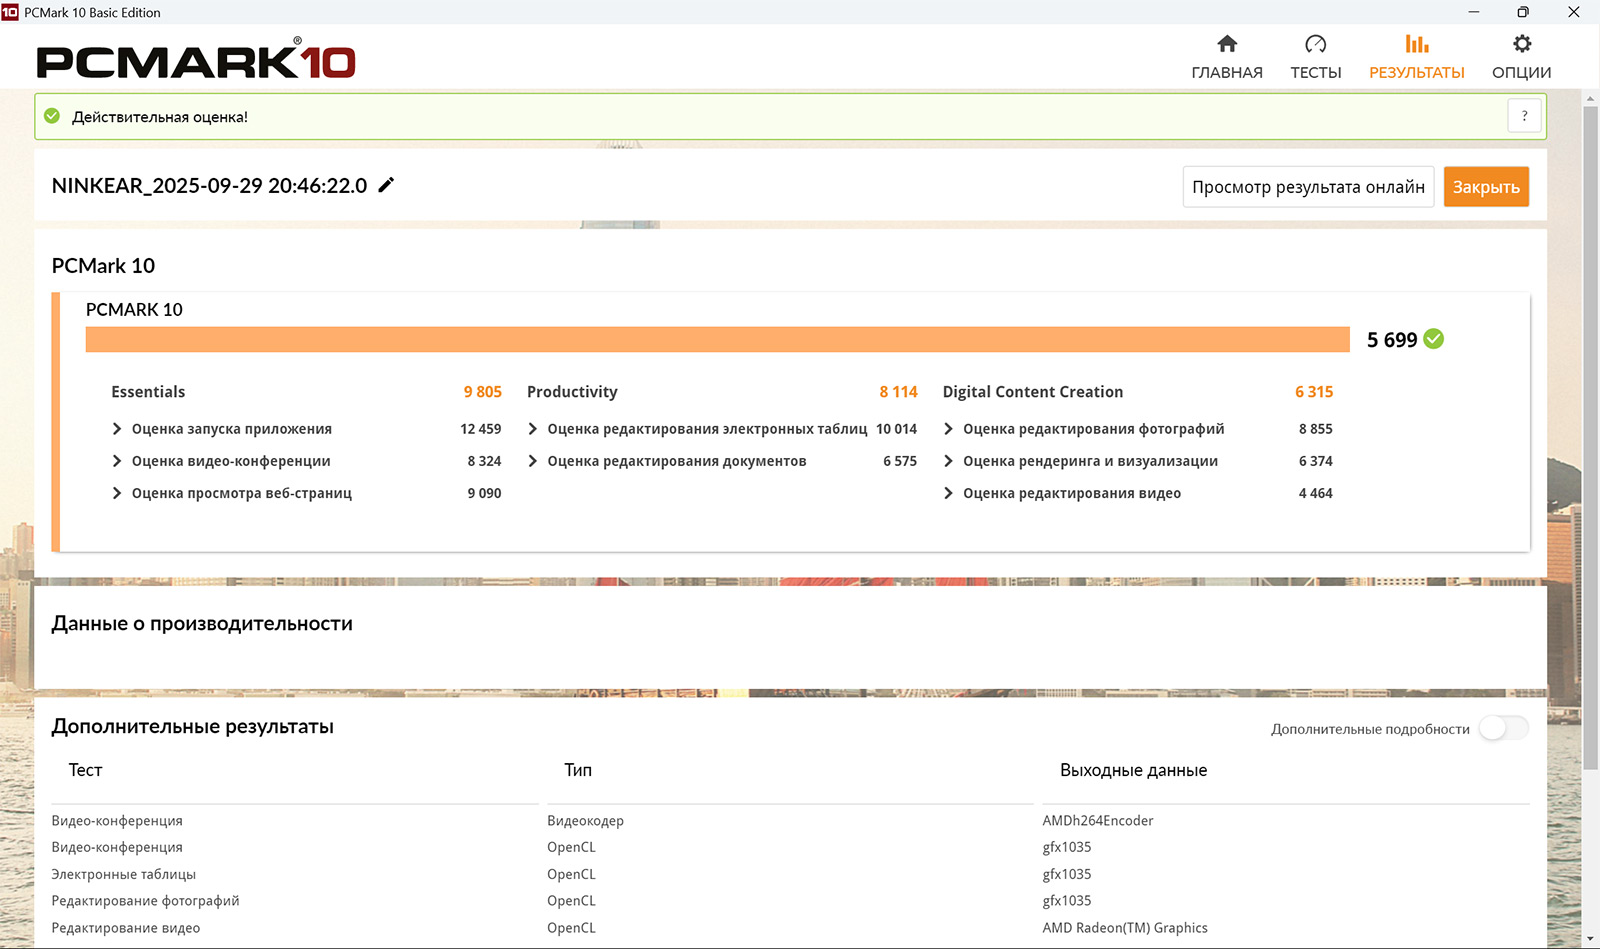Screen dimensions: 1600x949
Task: Click the green valid-score check icon in banner
Action: point(52,116)
